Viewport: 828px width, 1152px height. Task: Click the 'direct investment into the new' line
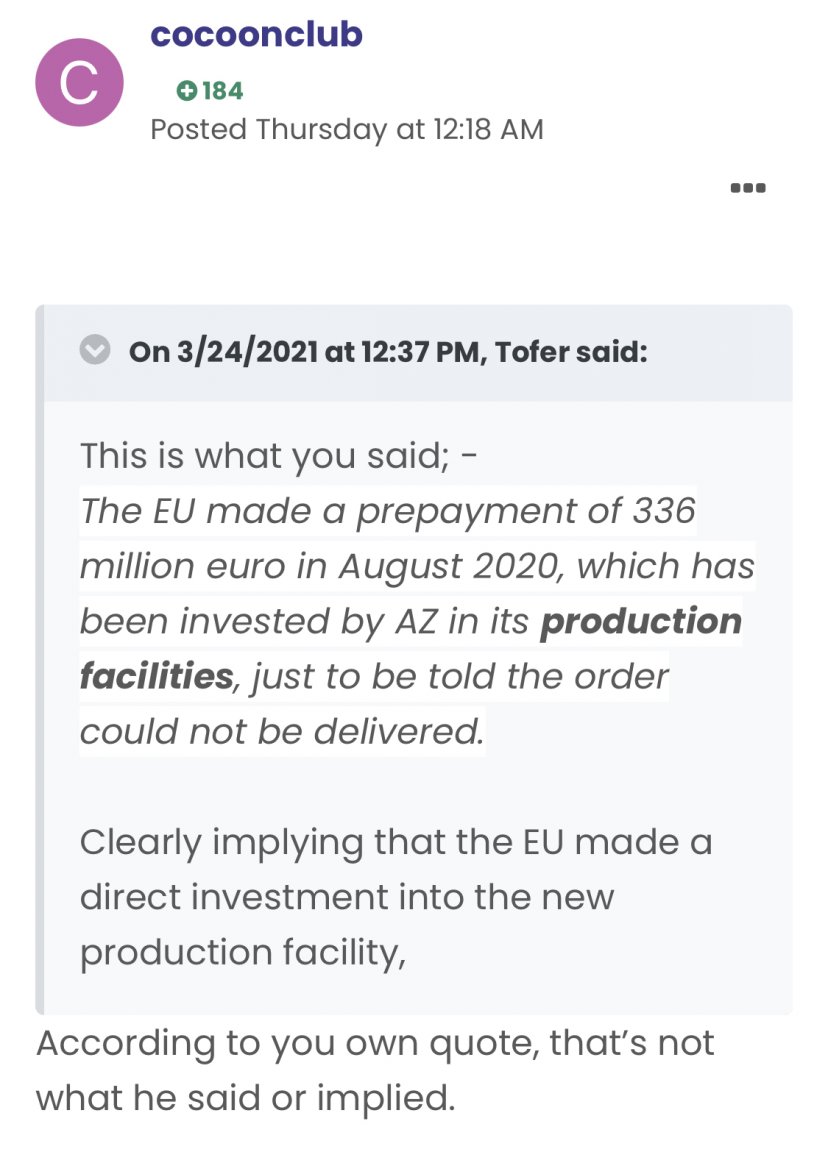coord(346,897)
